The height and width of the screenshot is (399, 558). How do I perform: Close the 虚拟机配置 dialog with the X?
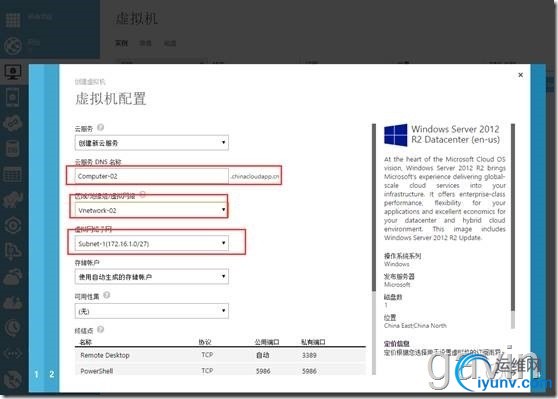(521, 75)
